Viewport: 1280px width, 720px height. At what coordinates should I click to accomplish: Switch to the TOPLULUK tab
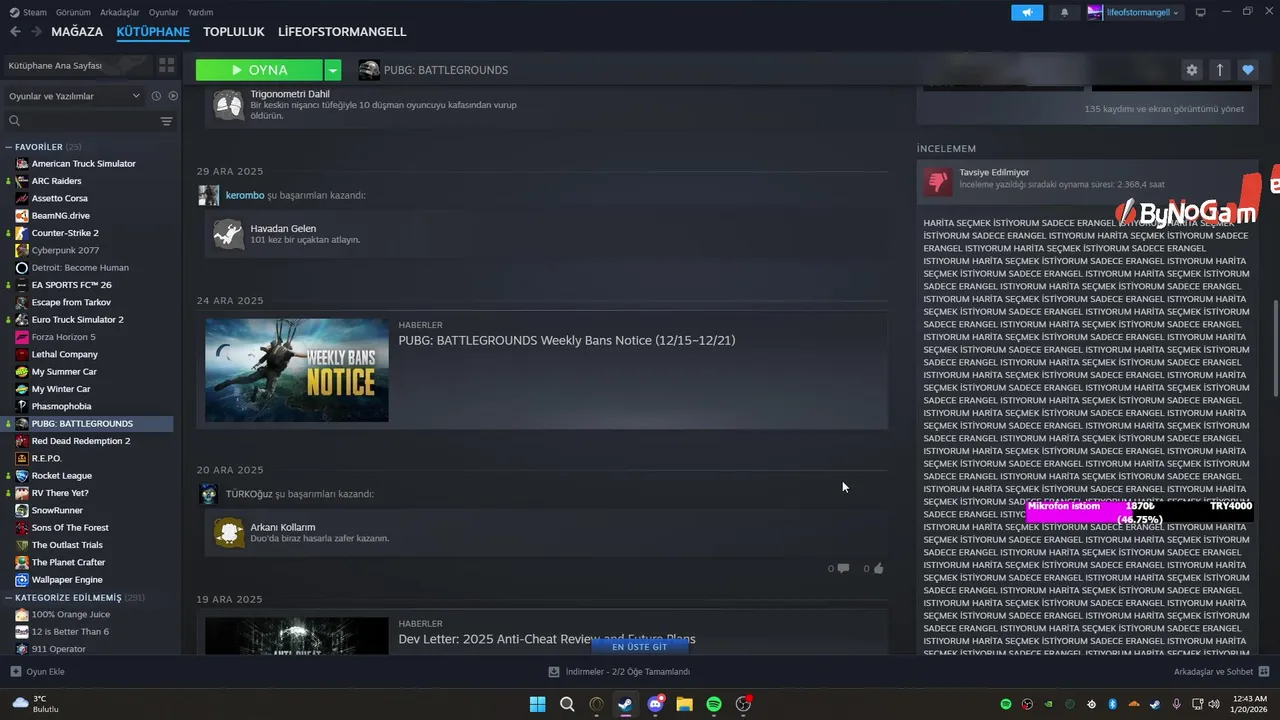(x=233, y=32)
